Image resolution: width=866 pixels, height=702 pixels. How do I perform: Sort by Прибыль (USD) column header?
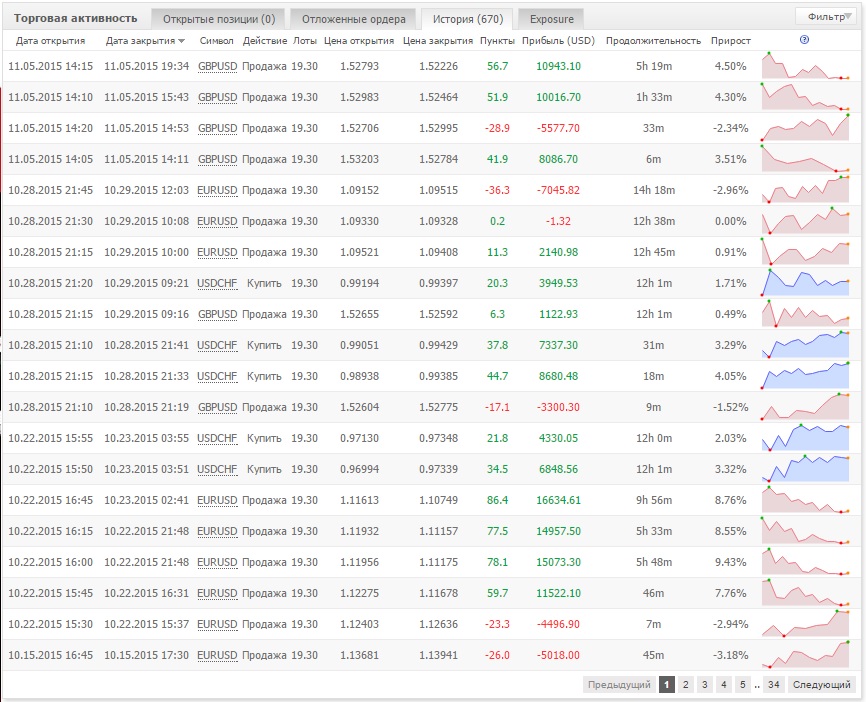pyautogui.click(x=558, y=41)
